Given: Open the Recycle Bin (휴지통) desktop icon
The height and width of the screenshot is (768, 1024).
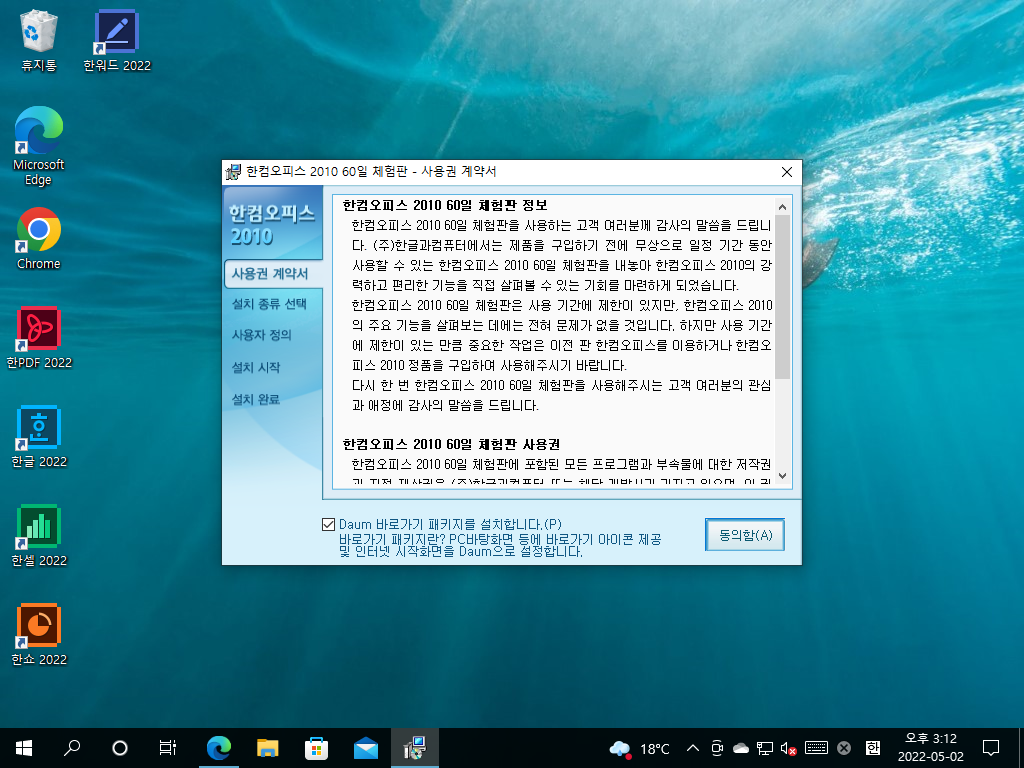Looking at the screenshot, I should coord(39,40).
